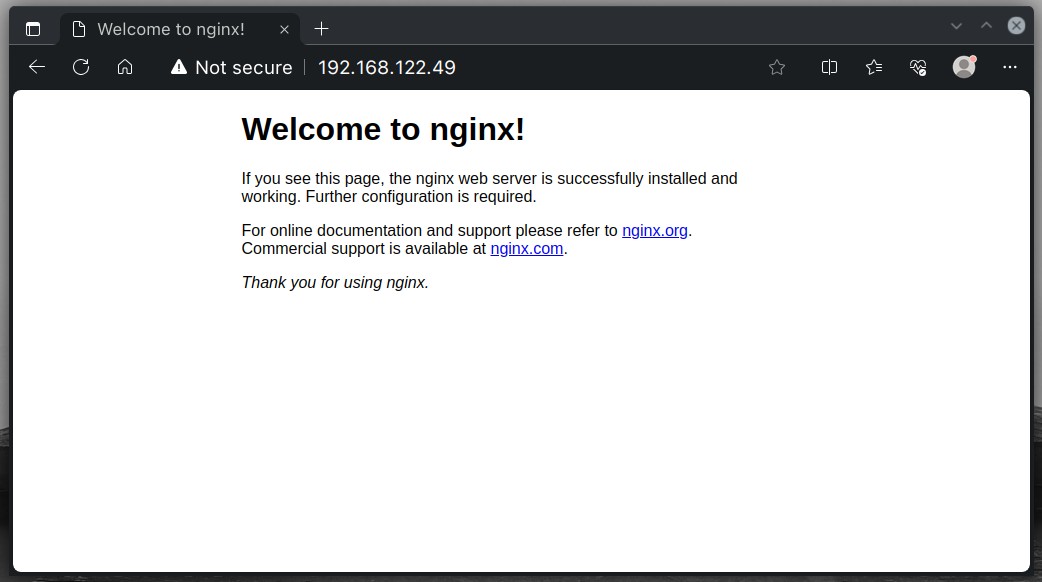This screenshot has width=1042, height=582.
Task: Open split screen view
Action: (829, 67)
